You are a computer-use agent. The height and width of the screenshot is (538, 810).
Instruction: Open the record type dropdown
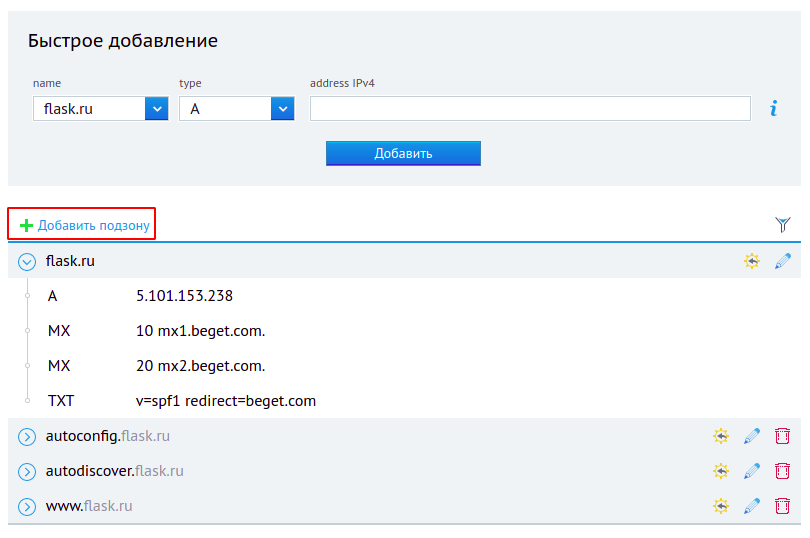pos(282,109)
